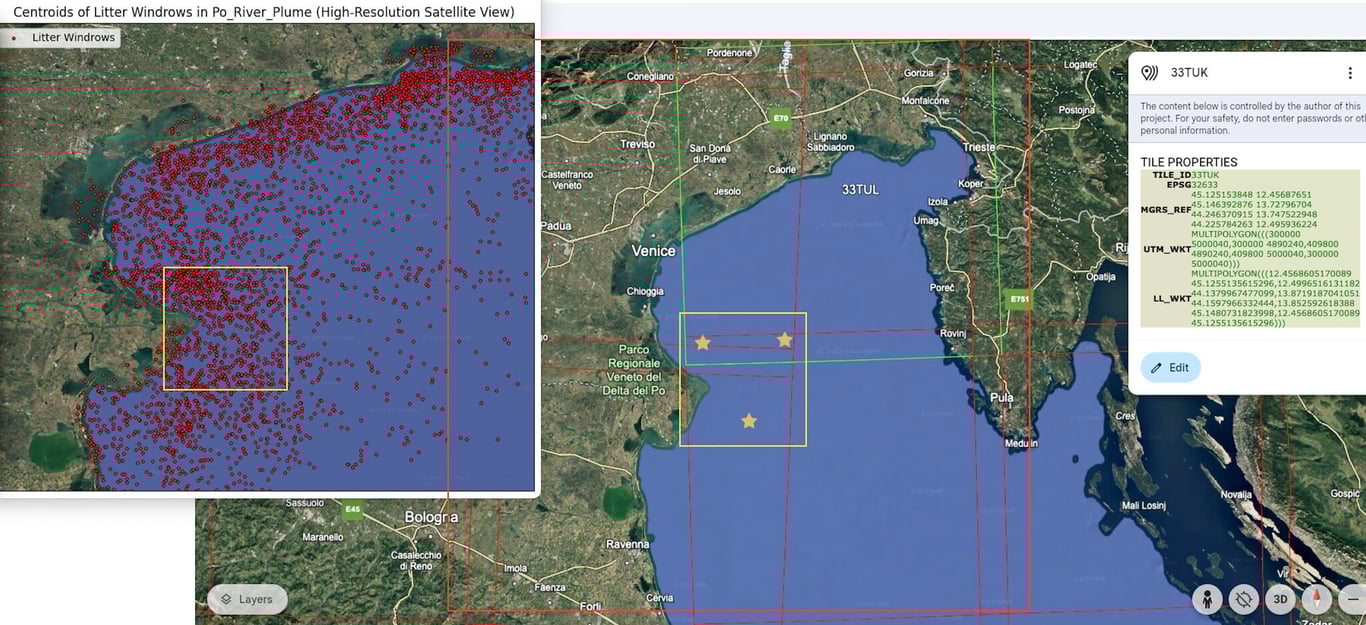The width and height of the screenshot is (1366, 625).
Task: Click the Padua city label
Action: click(x=556, y=226)
